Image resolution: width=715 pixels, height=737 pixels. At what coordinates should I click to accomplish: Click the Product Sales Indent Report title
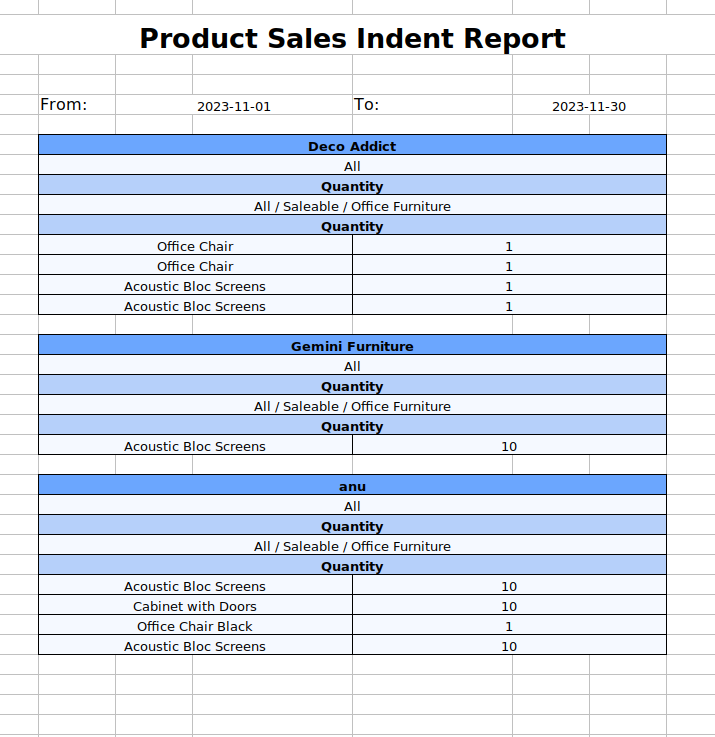(352, 39)
